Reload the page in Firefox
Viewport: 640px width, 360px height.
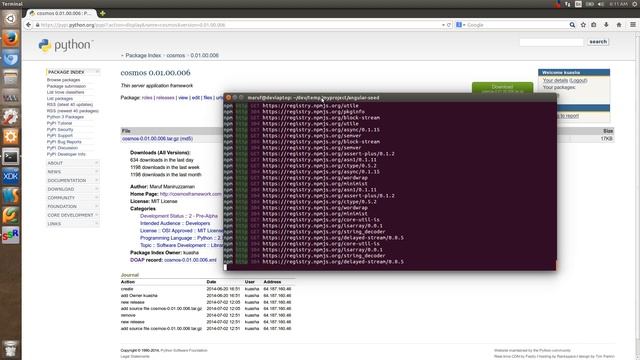click(449, 25)
